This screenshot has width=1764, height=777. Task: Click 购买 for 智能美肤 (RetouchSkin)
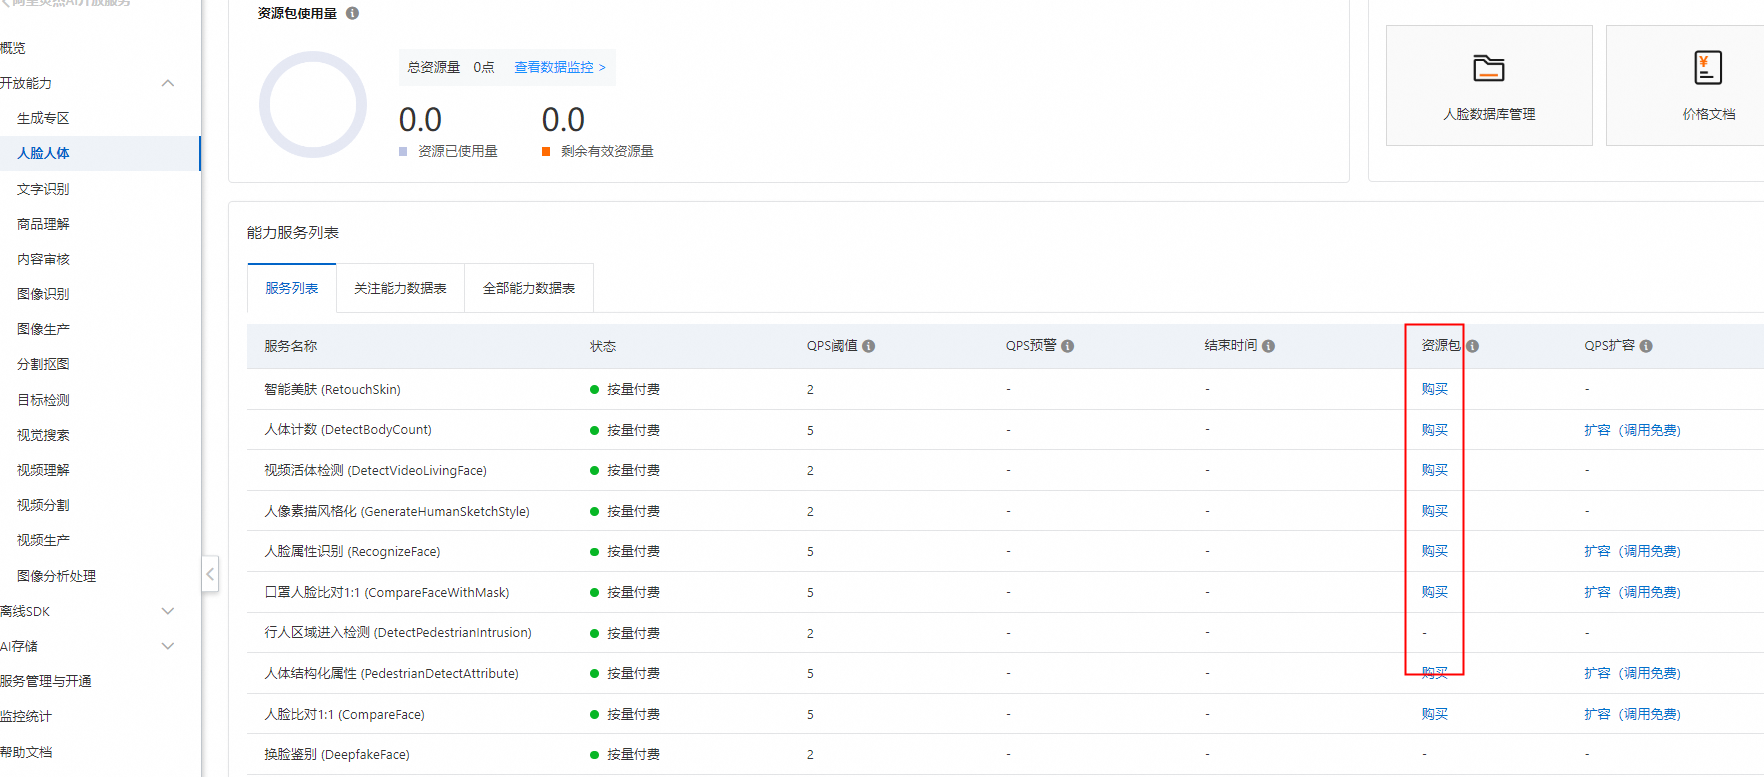1435,389
